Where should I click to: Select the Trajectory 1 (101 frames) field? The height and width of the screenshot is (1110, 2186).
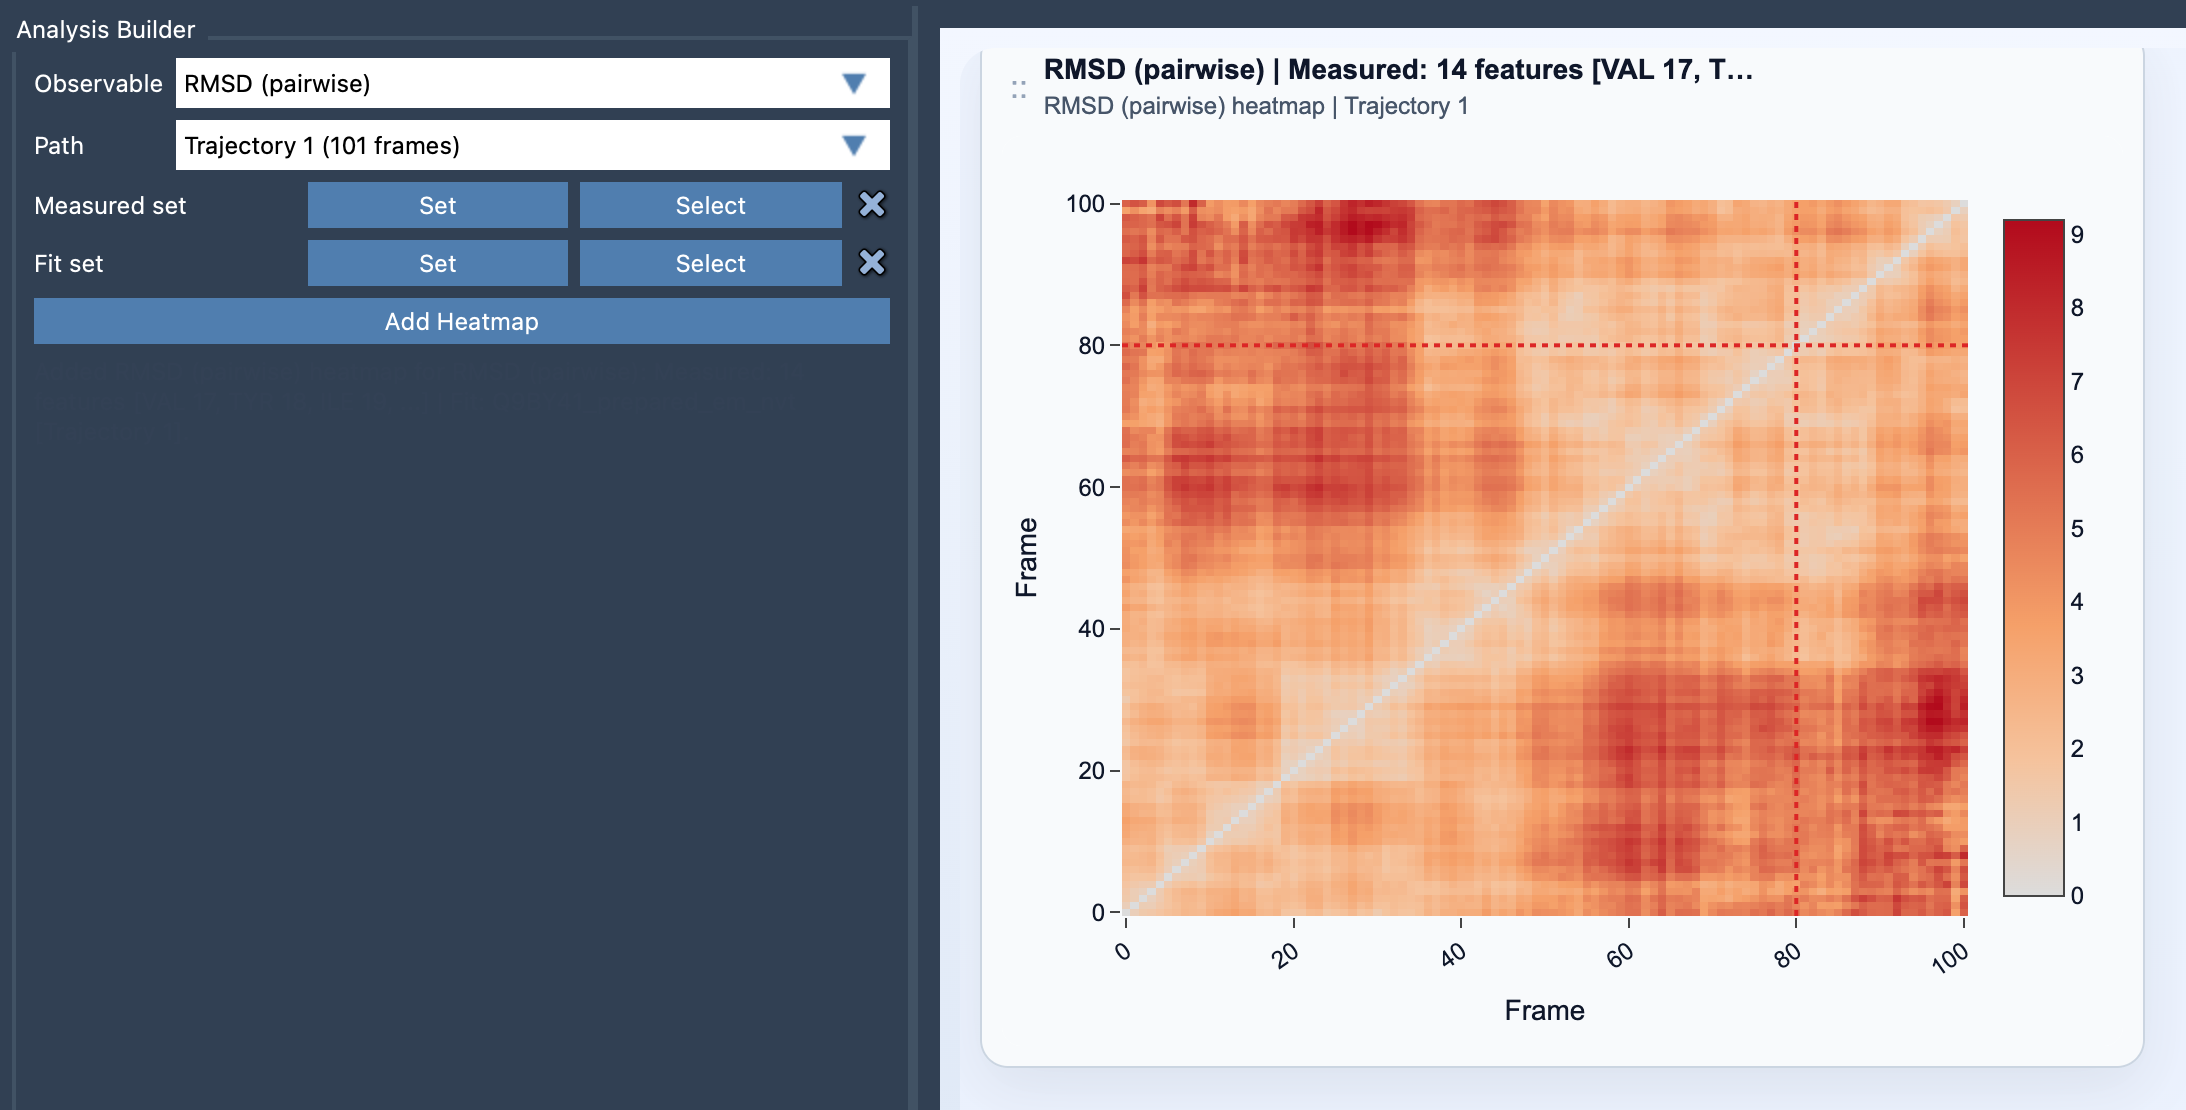point(450,145)
